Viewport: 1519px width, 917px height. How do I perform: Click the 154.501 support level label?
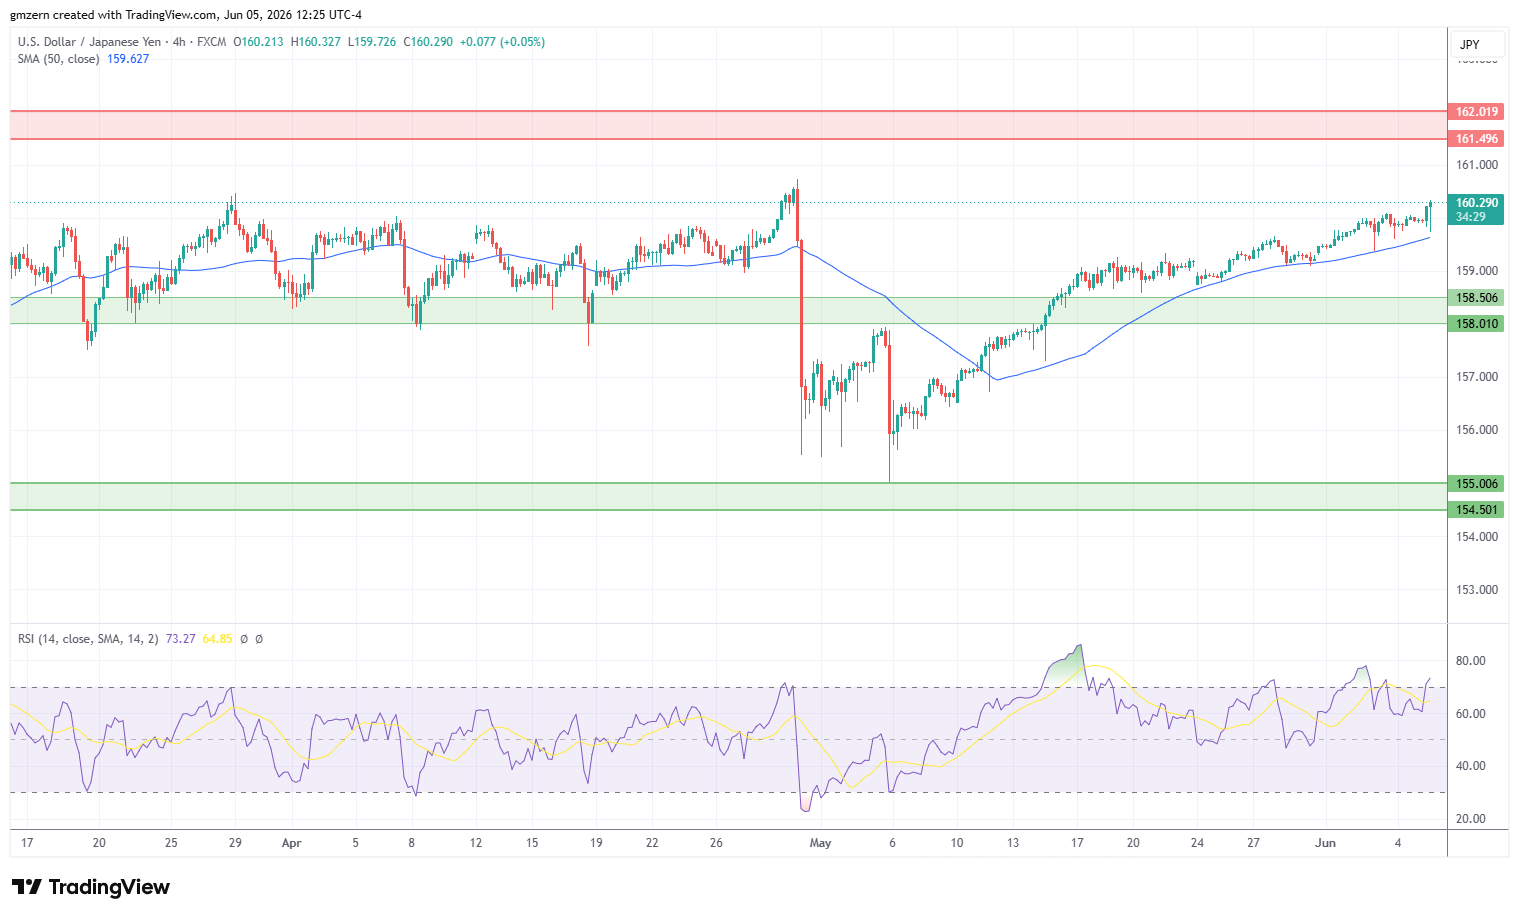tap(1476, 510)
